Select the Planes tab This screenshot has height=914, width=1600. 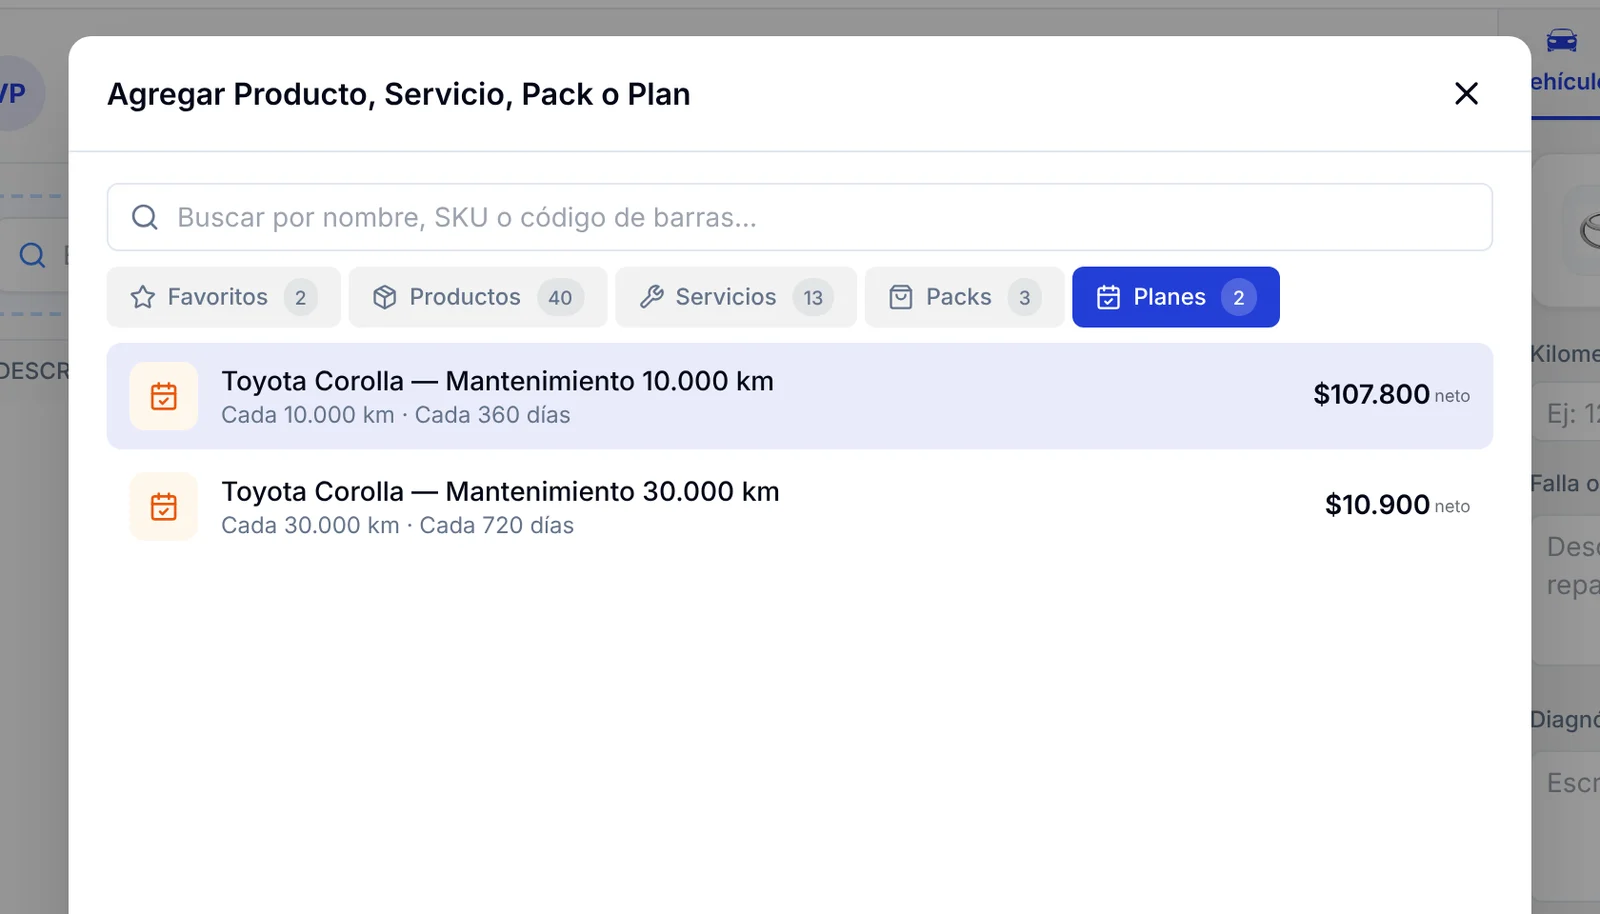coord(1176,297)
